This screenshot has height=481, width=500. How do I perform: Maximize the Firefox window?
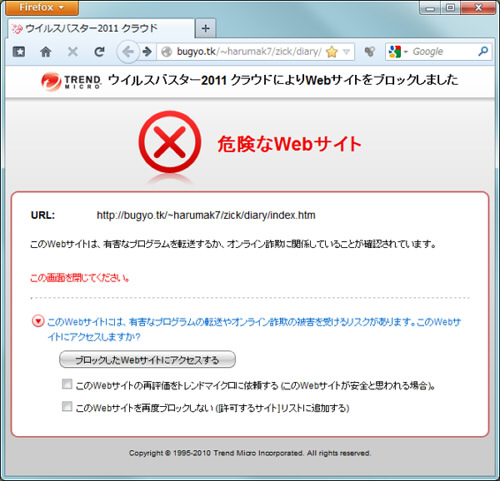coord(451,8)
